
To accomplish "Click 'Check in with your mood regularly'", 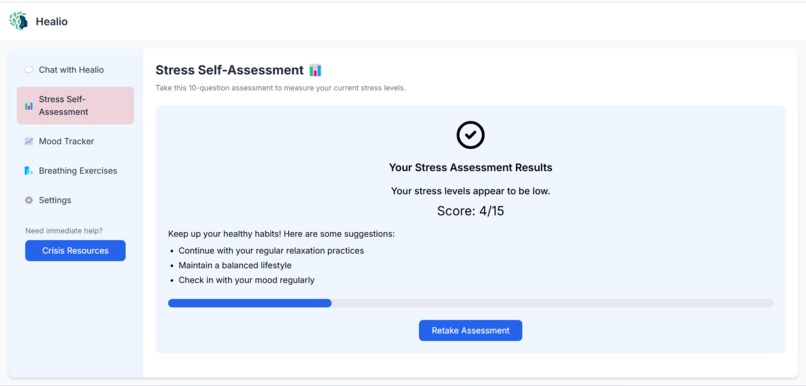I will [x=246, y=281].
